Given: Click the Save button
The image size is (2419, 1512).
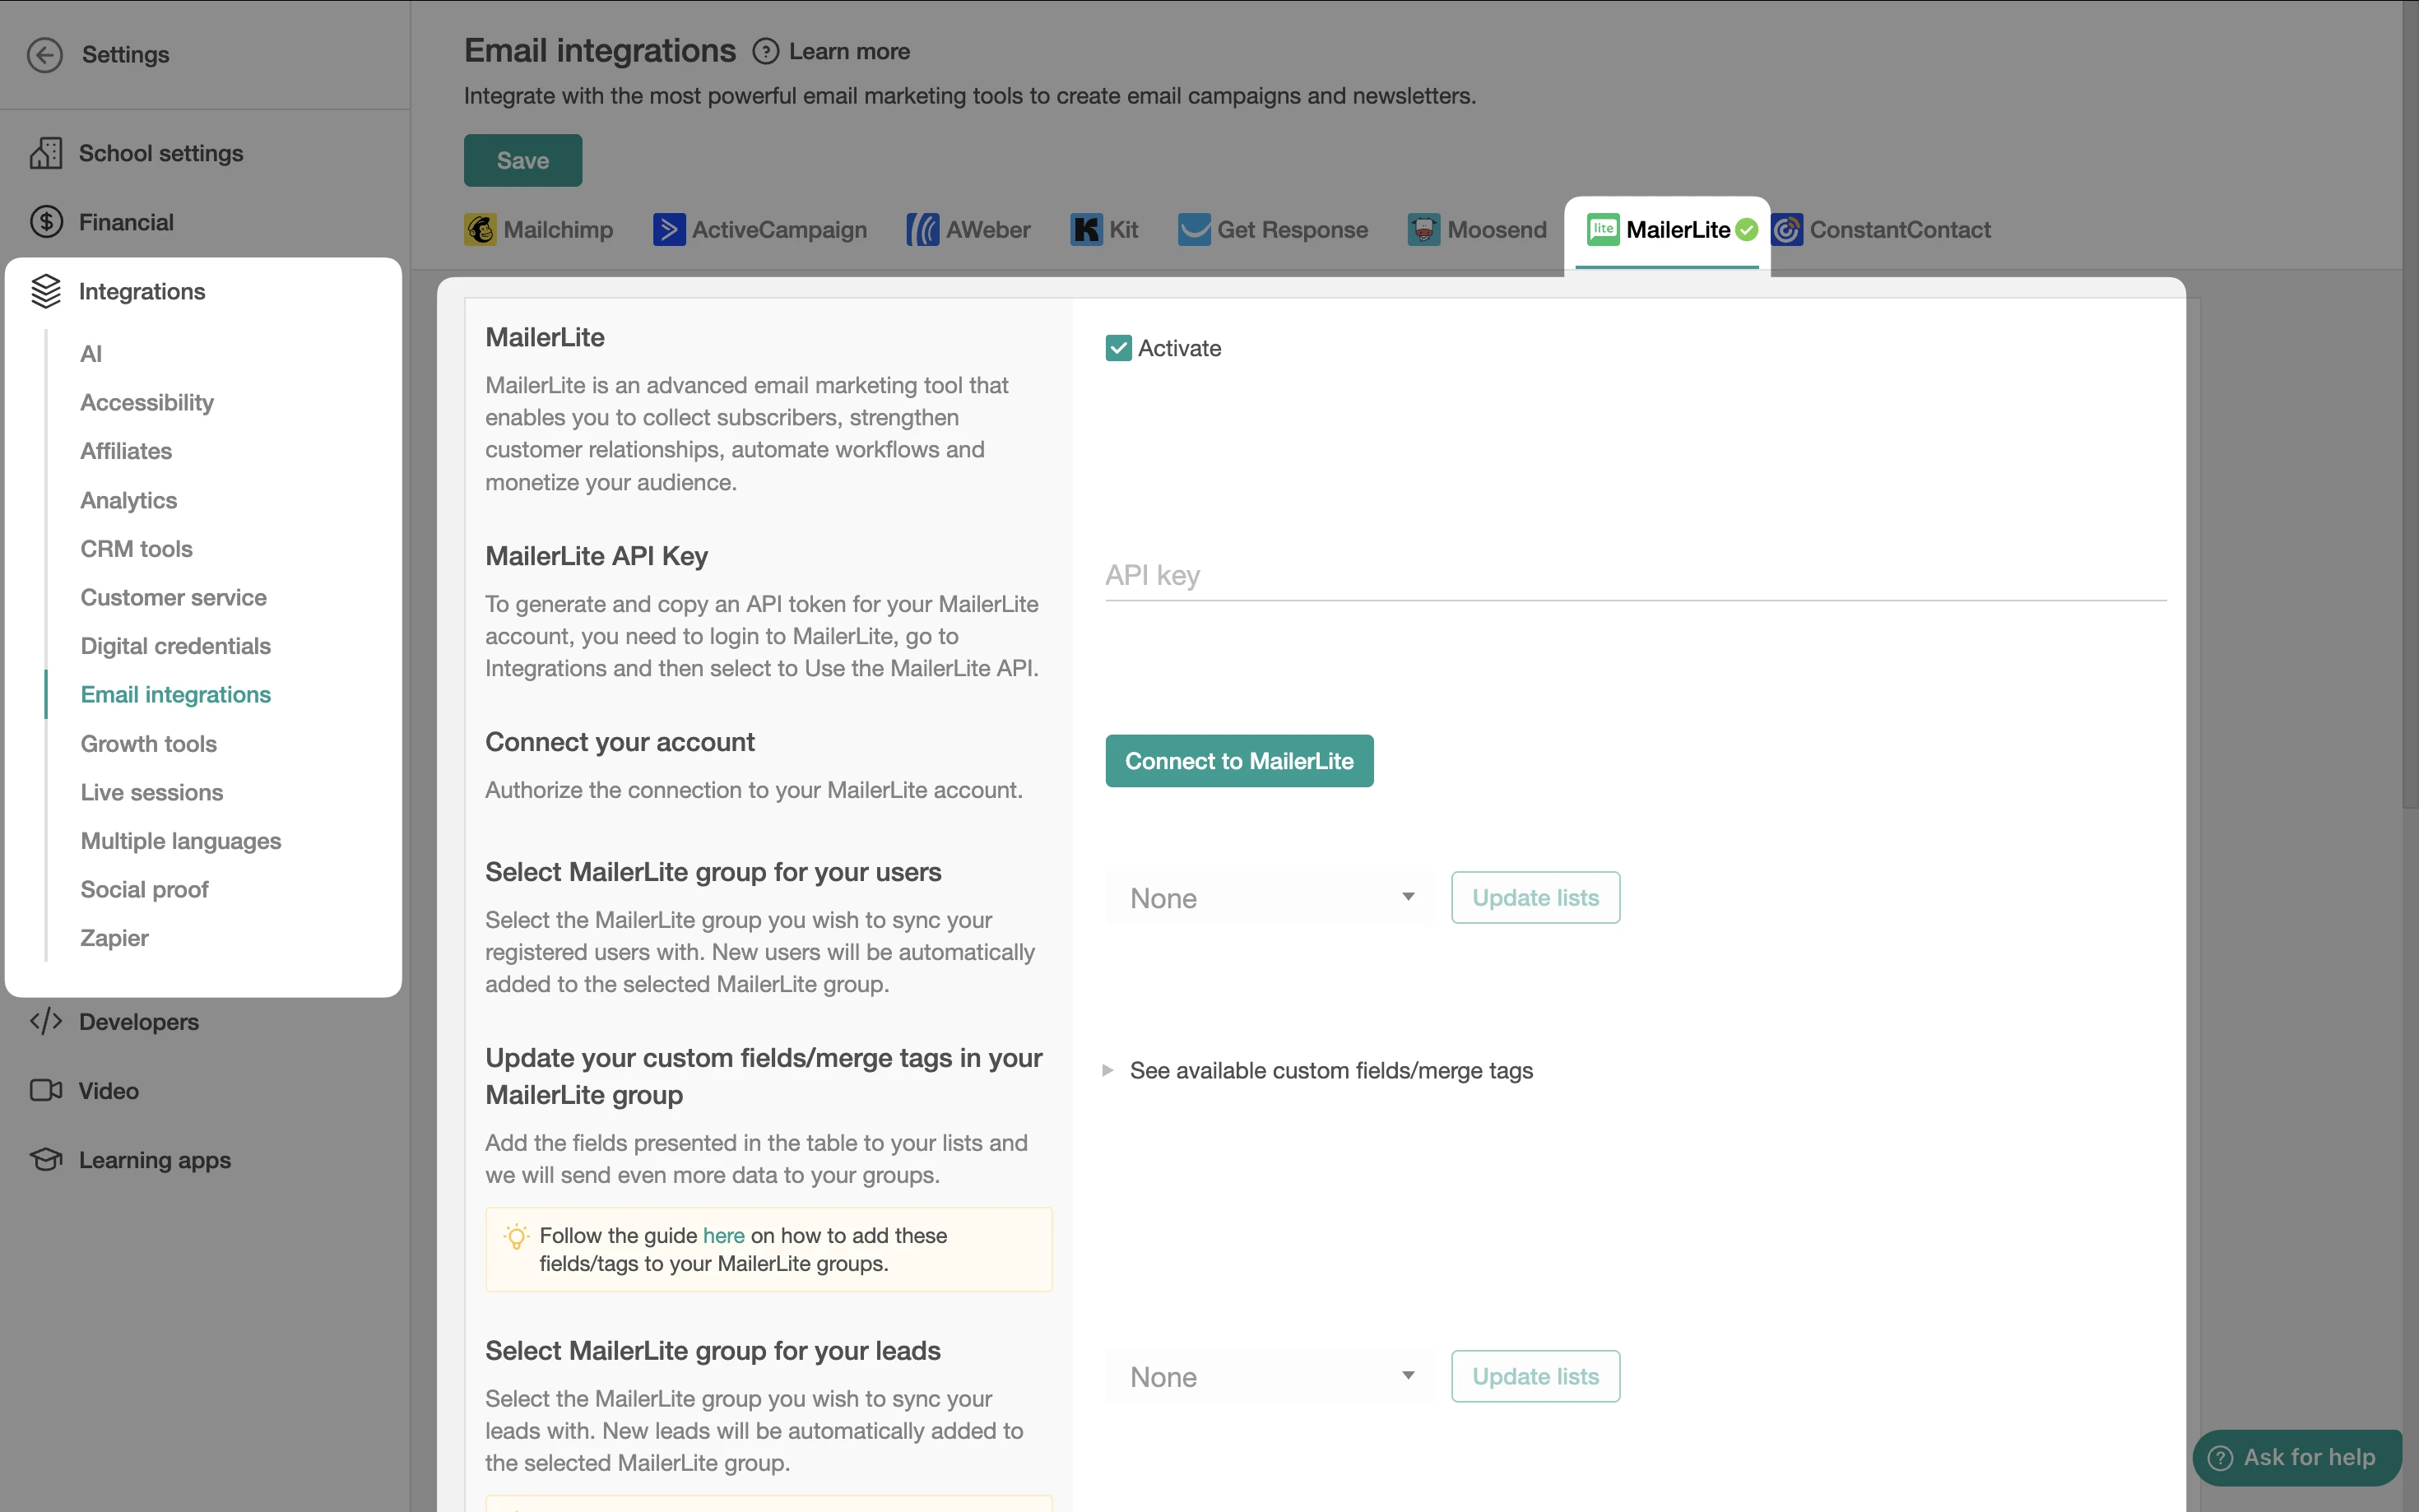Looking at the screenshot, I should pyautogui.click(x=523, y=160).
